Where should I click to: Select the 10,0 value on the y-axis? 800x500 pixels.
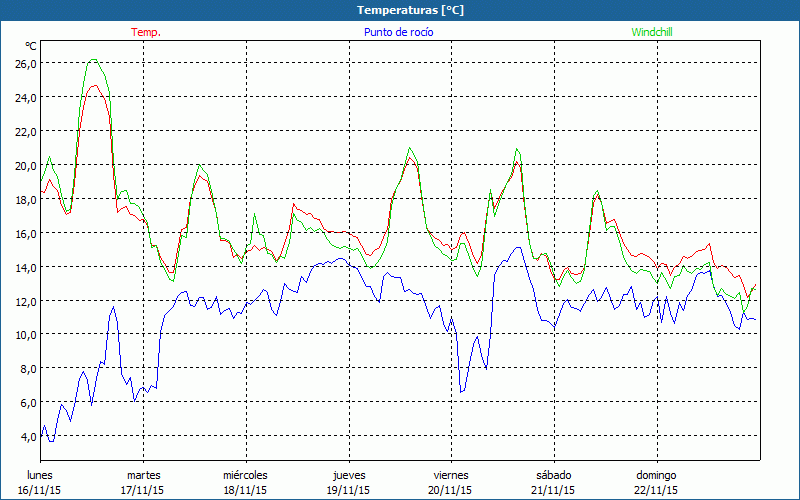click(x=25, y=335)
